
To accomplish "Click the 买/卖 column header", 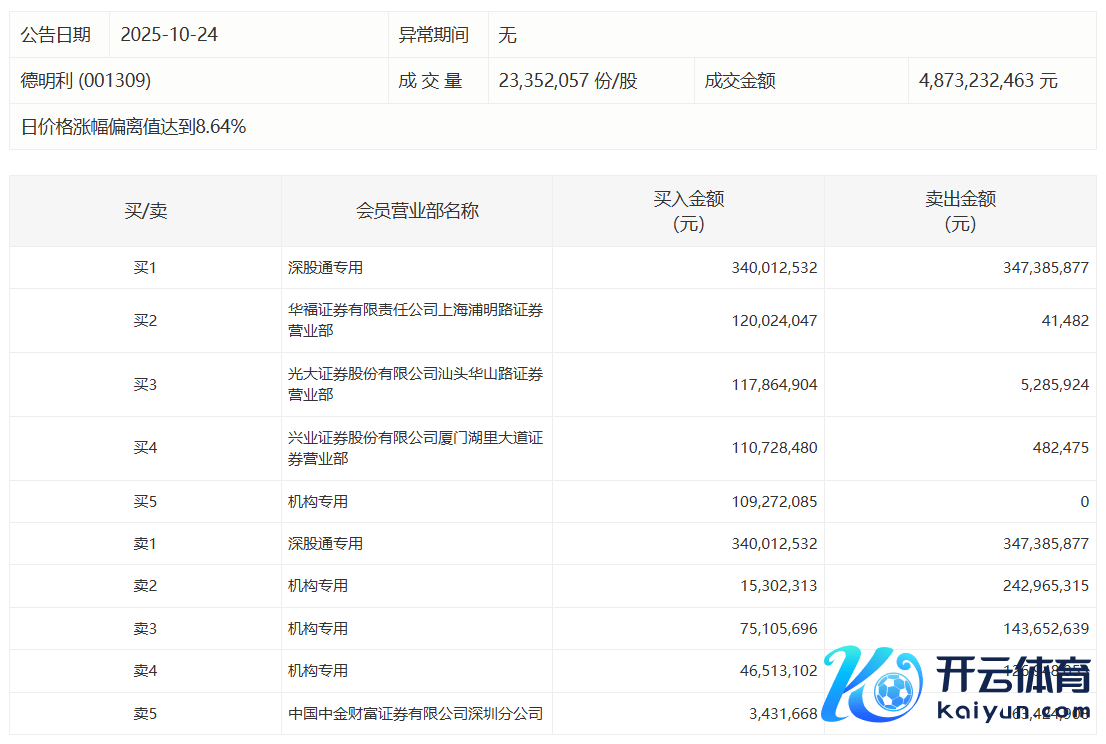I will (x=145, y=211).
